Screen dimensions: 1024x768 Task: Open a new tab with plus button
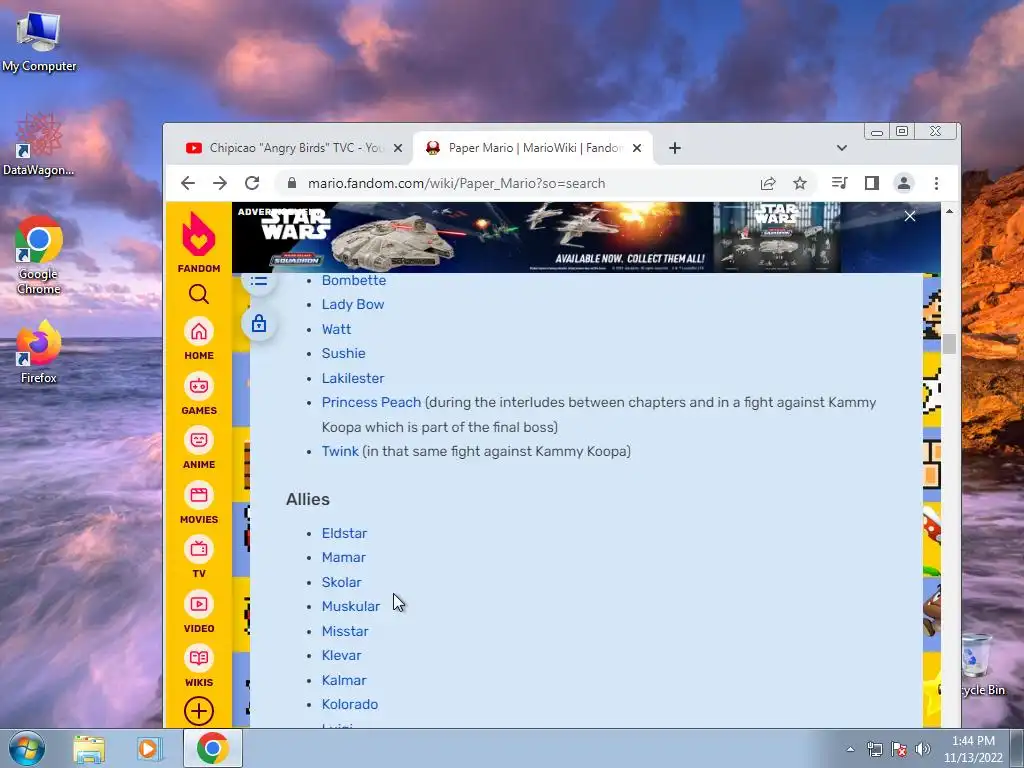point(675,148)
